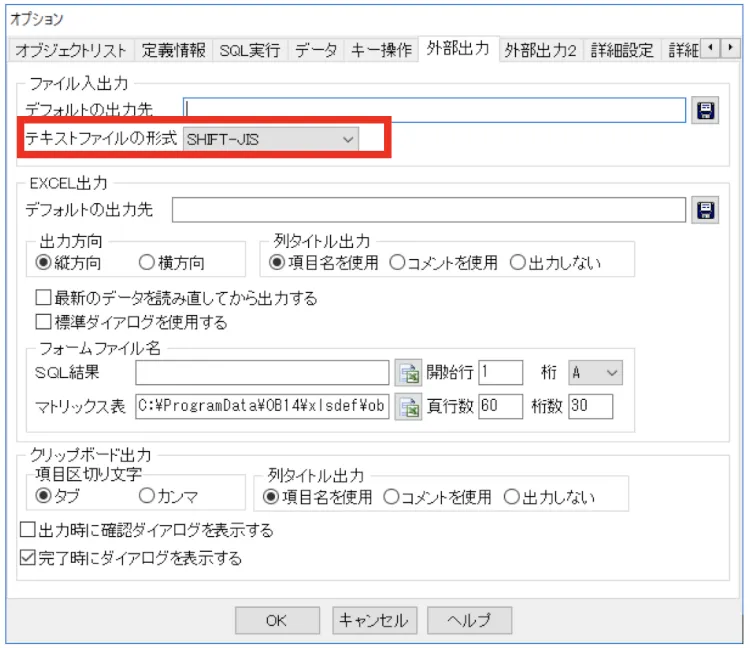Viewport: 750px width, 648px height.
Task: Select 縦方向 output direction
Action: pos(67,263)
